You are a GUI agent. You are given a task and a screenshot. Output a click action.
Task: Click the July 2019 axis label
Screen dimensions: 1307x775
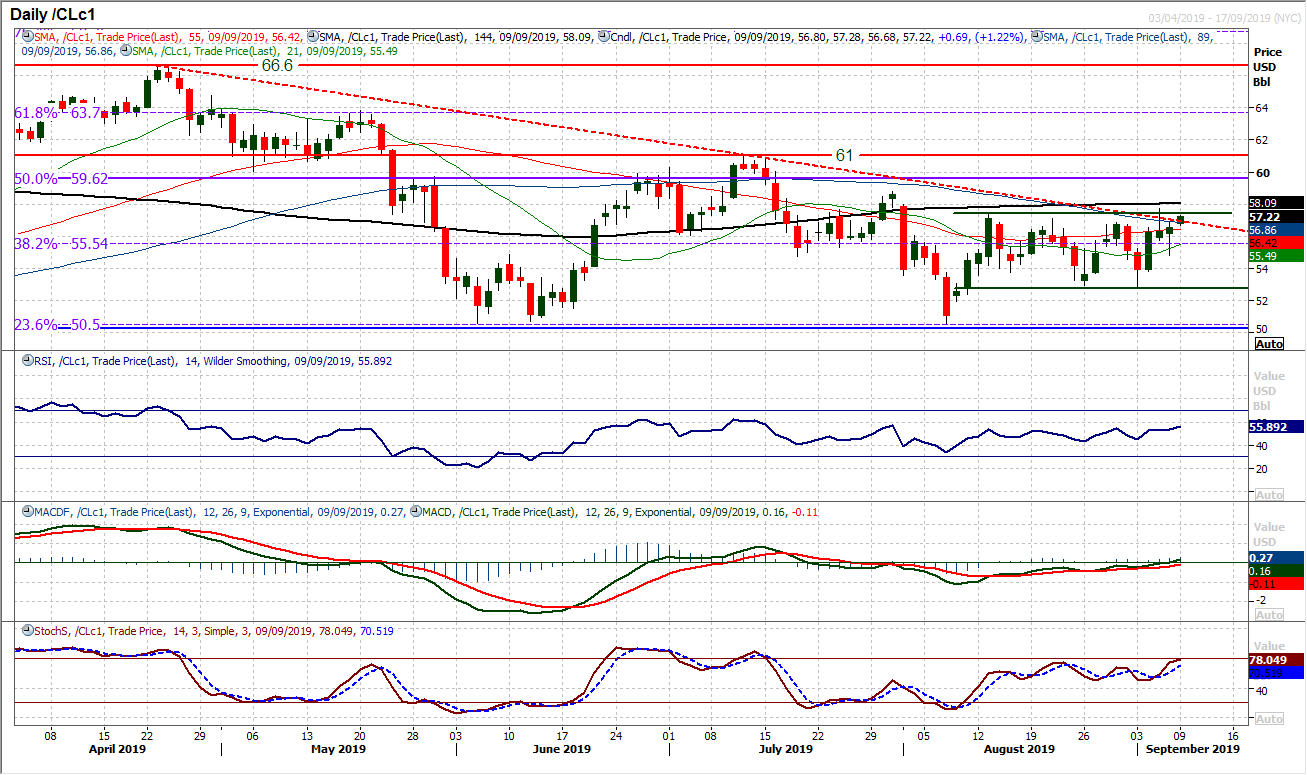point(784,748)
